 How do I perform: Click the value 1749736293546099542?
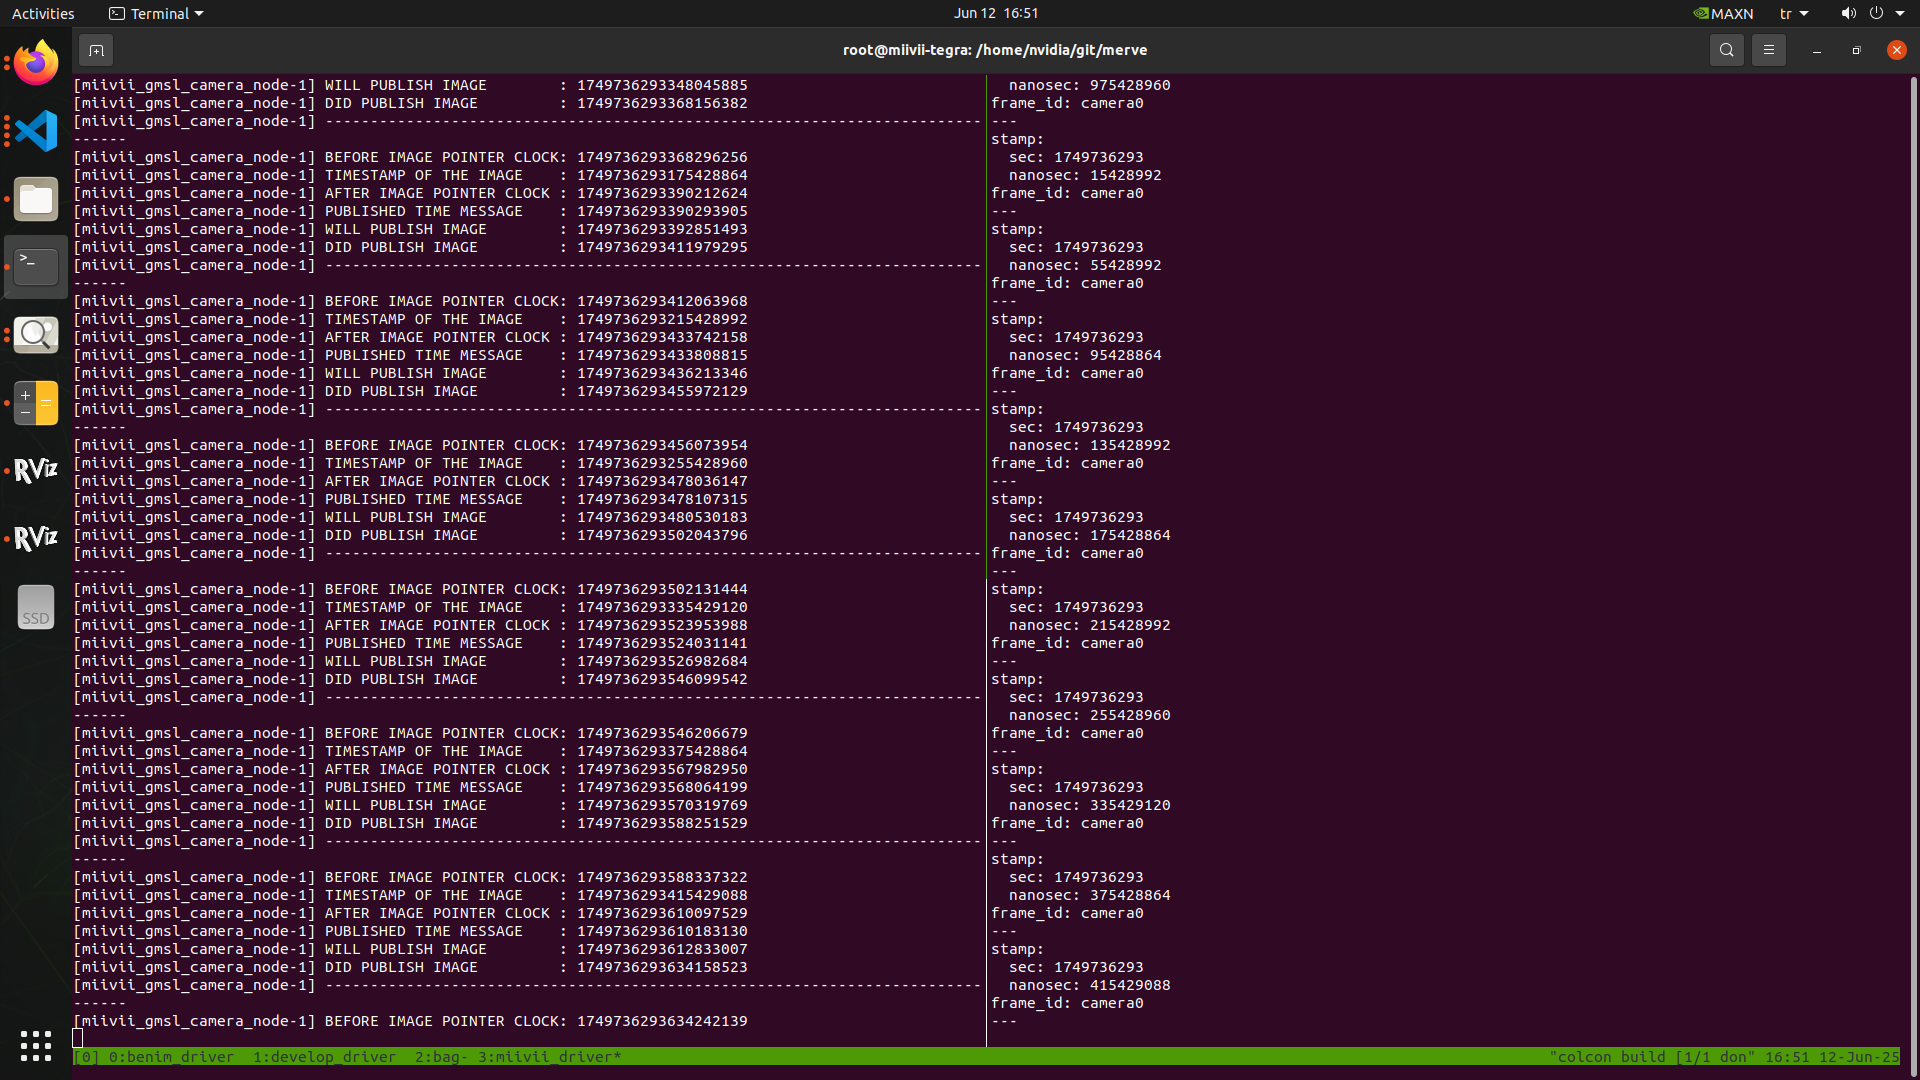click(662, 679)
